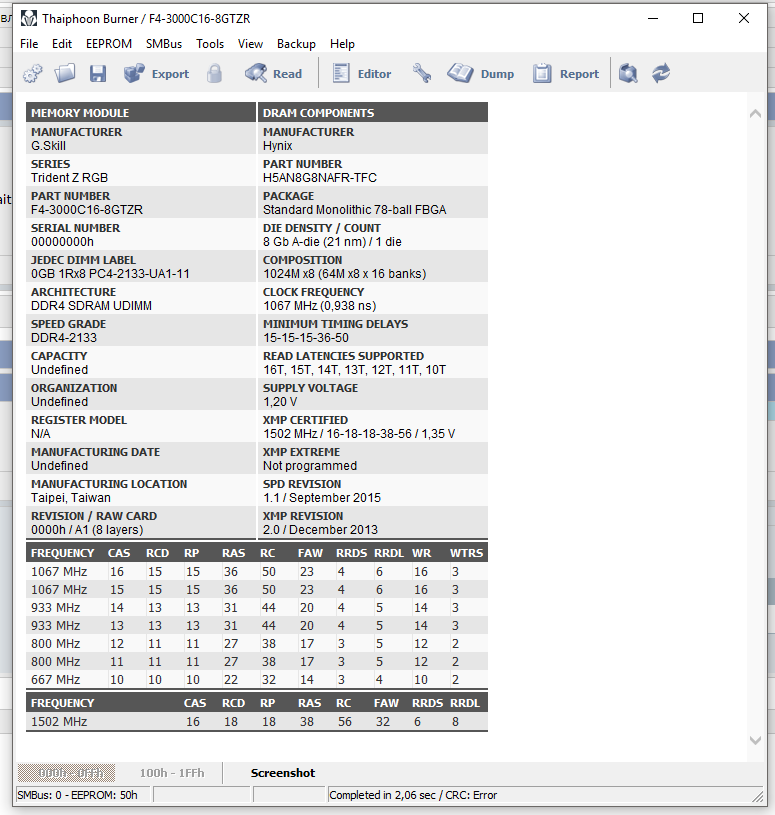Click the DRAM COMPONENTS section header

pyautogui.click(x=373, y=113)
